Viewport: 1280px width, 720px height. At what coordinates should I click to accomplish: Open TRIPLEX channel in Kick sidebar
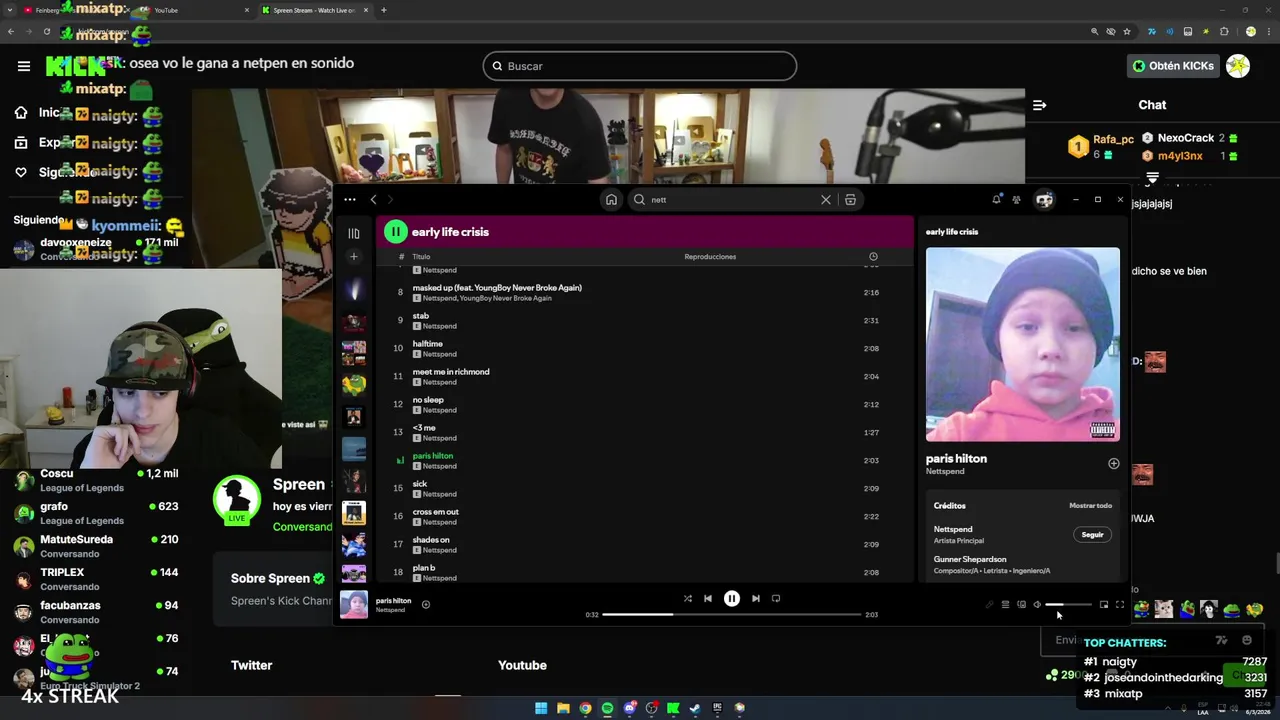point(96,579)
